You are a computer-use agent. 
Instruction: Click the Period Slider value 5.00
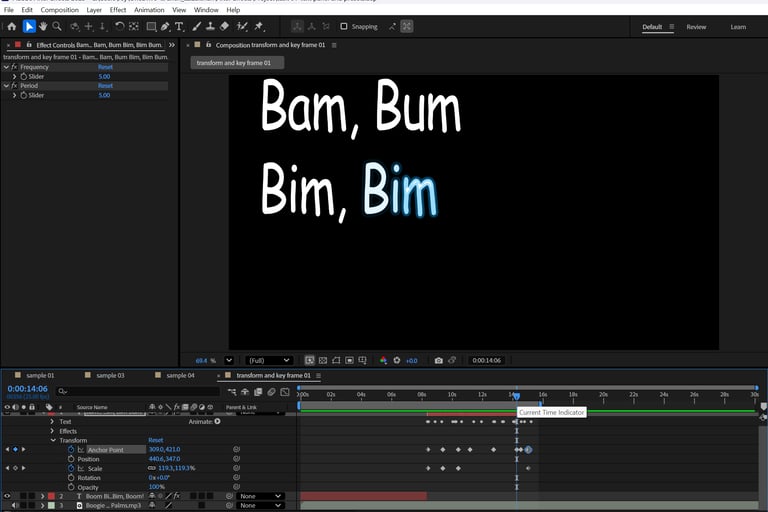(x=104, y=95)
